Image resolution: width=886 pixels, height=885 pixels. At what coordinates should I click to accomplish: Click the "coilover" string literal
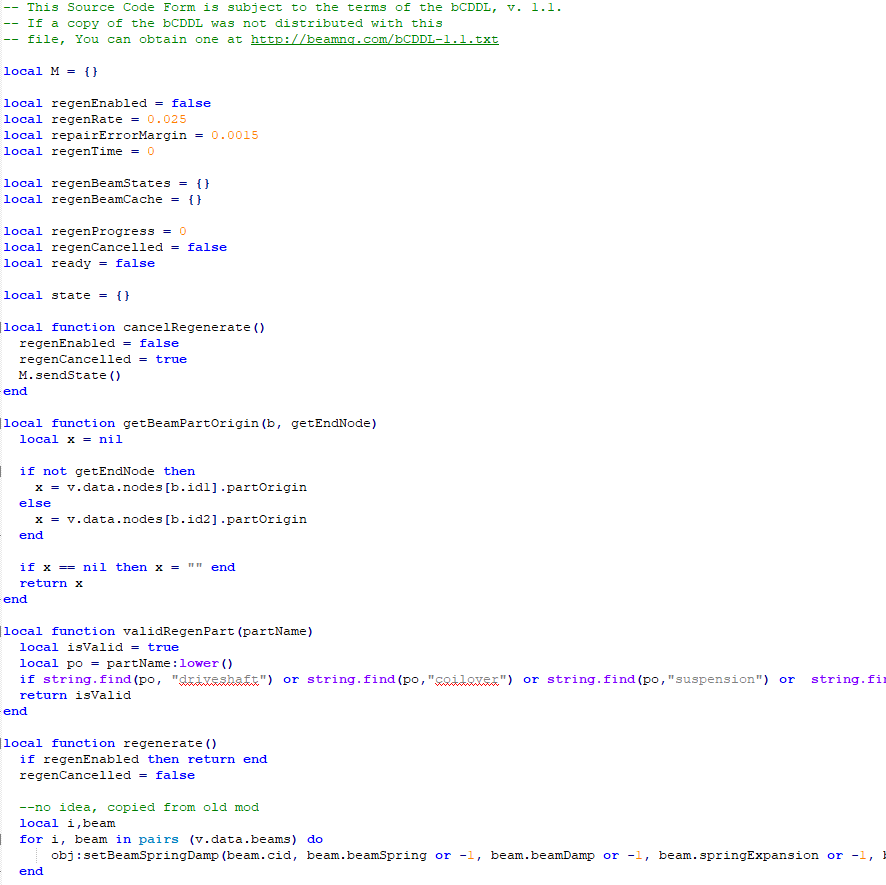467,680
